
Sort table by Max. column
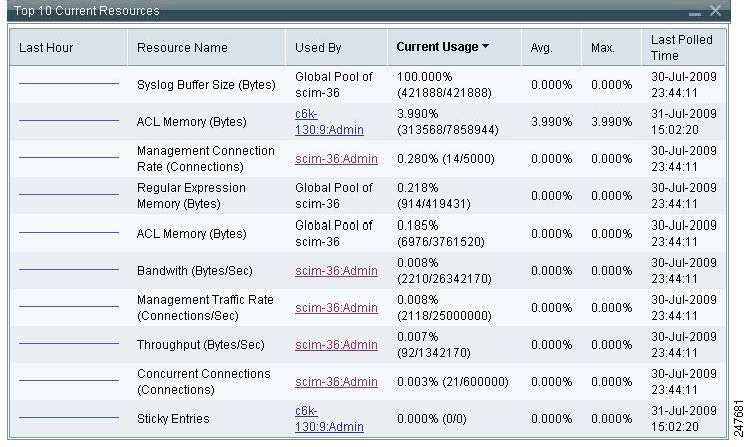click(603, 47)
